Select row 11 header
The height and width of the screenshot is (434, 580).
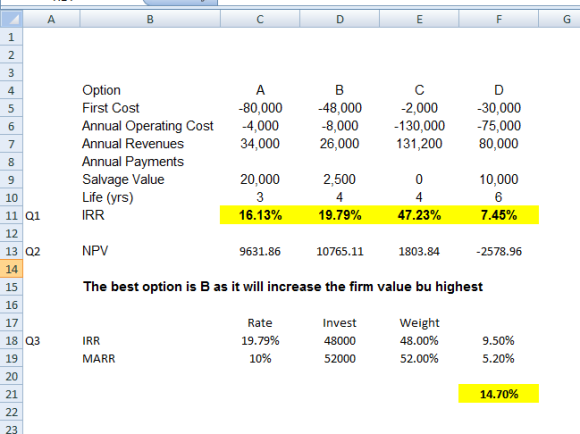(11, 215)
